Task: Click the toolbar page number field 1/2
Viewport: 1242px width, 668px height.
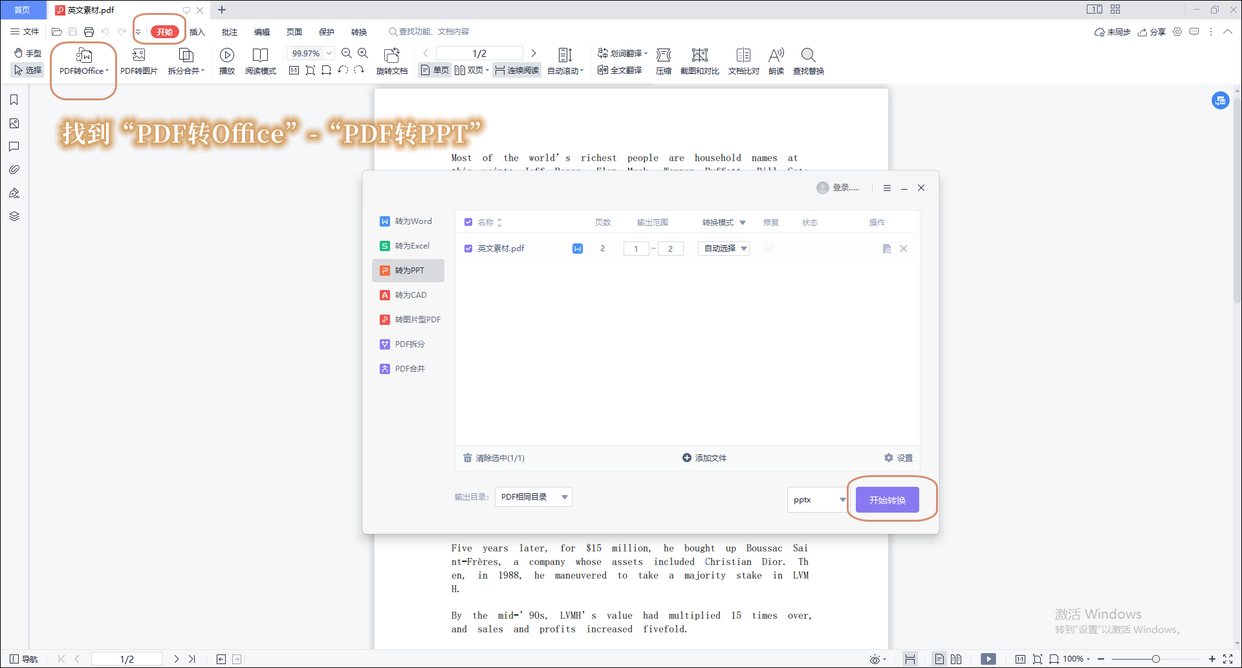Action: pyautogui.click(x=479, y=53)
